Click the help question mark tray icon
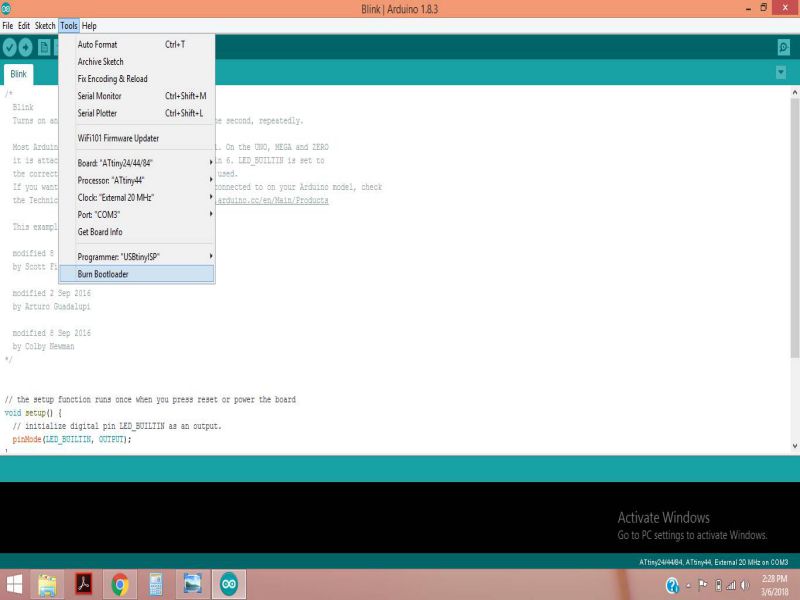 point(672,585)
